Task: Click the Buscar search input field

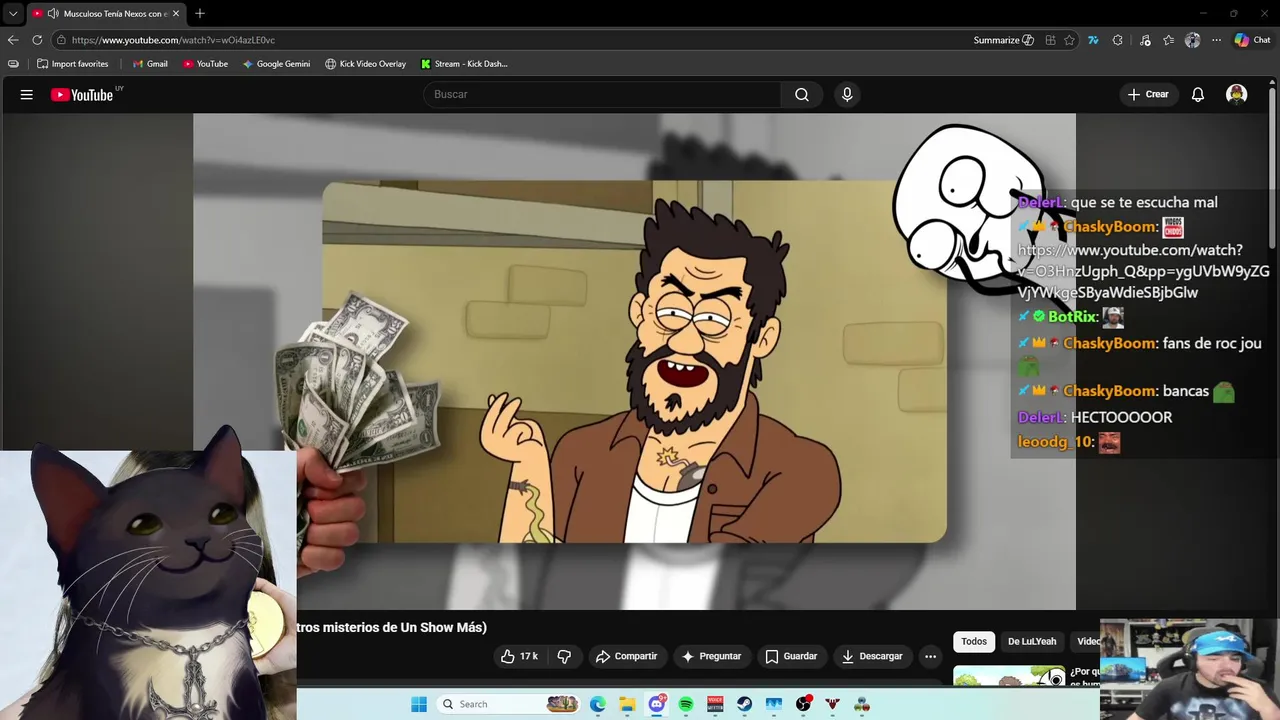Action: coord(602,94)
